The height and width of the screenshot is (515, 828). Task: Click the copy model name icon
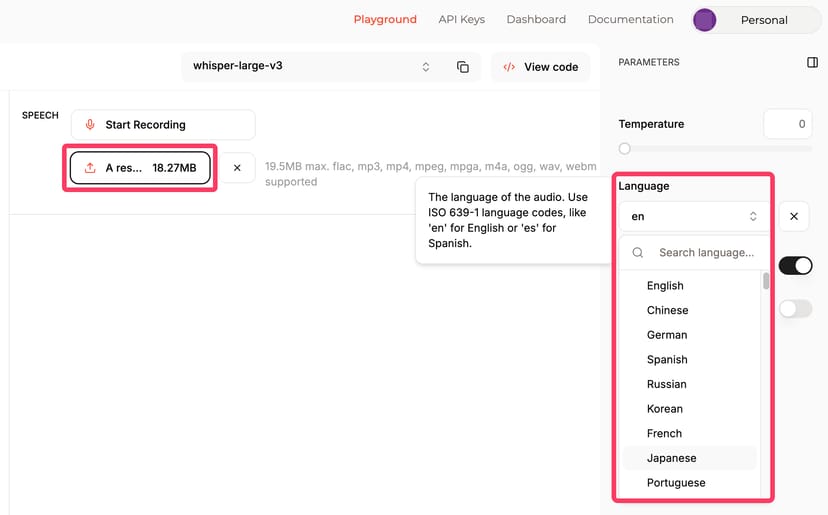coord(463,67)
